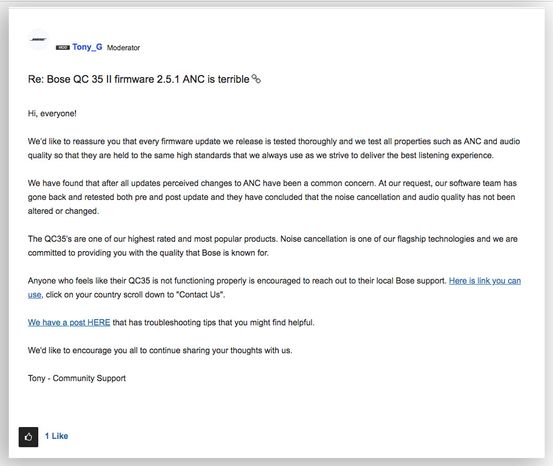The height and width of the screenshot is (466, 553).
Task: View who liked via '1 Like'
Action: click(56, 436)
